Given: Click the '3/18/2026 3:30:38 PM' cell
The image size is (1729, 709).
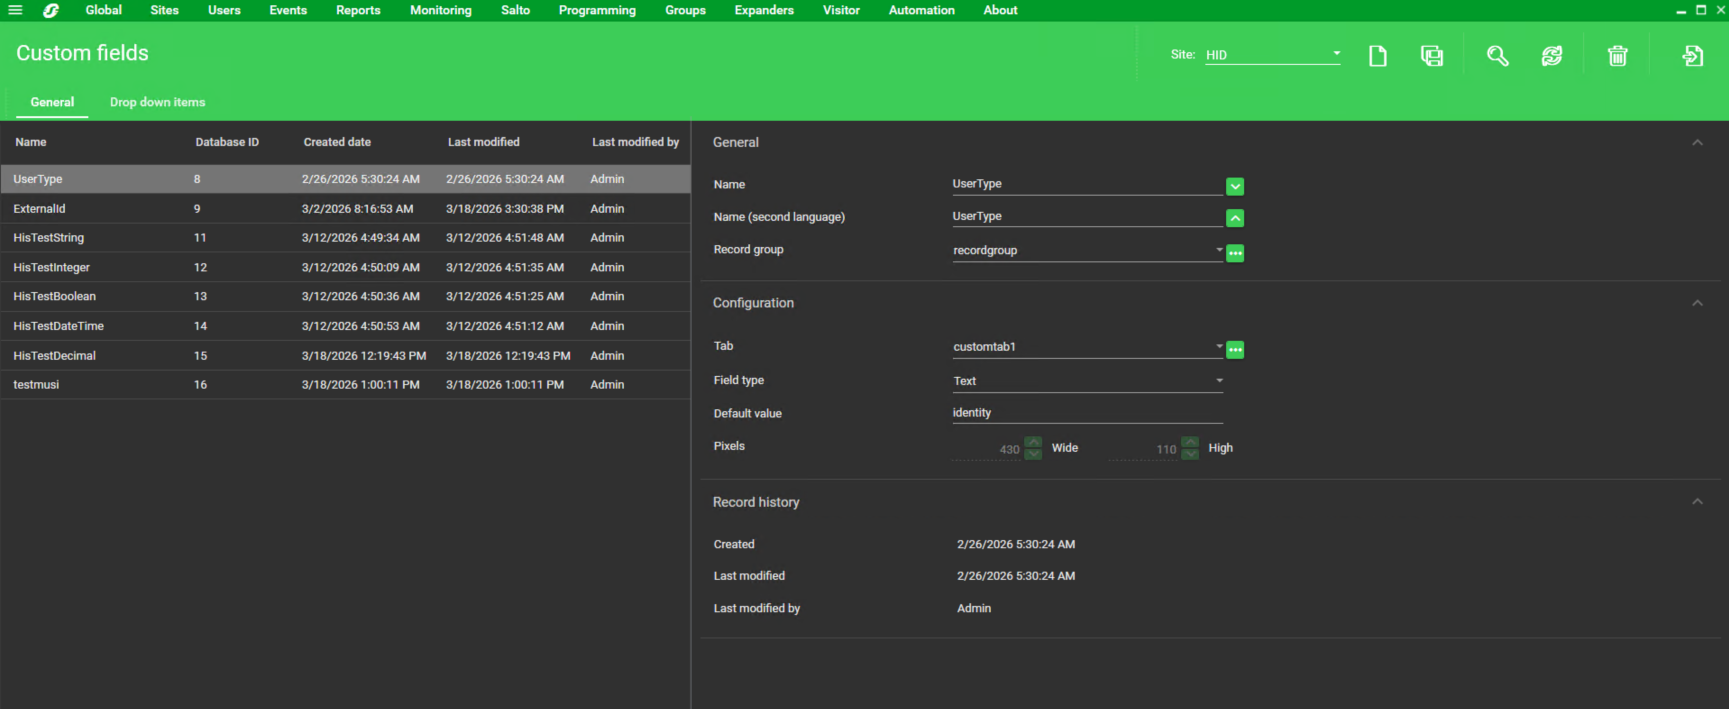Looking at the screenshot, I should click(505, 209).
